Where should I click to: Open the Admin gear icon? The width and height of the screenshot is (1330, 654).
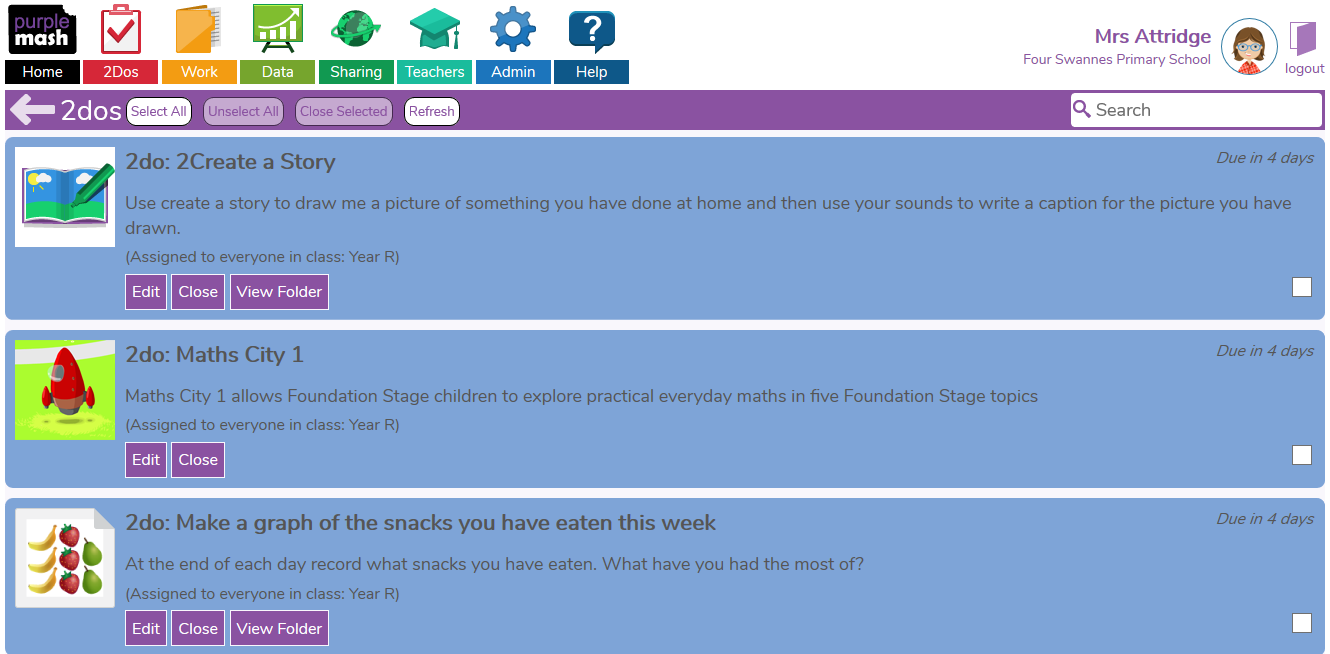pos(513,30)
